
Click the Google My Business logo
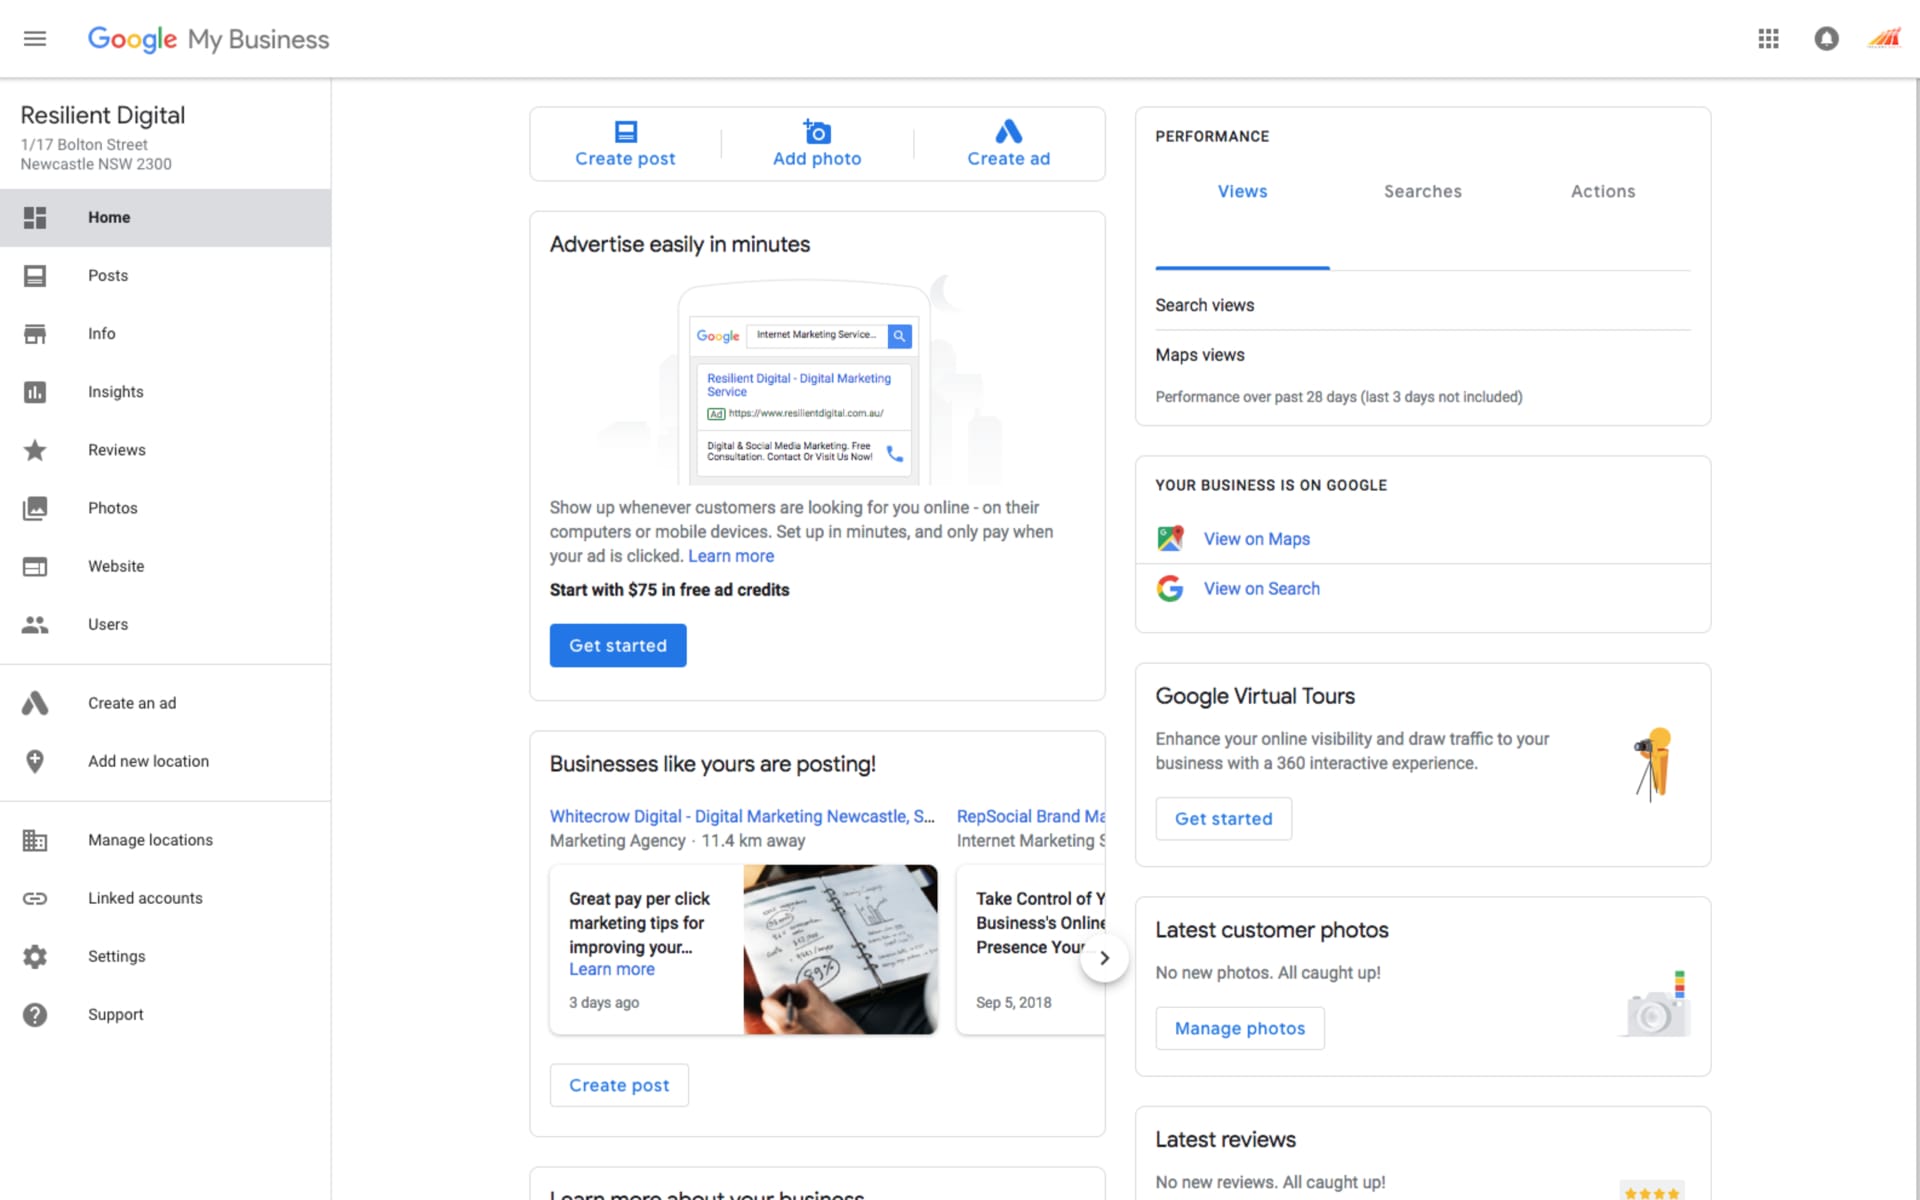[208, 39]
